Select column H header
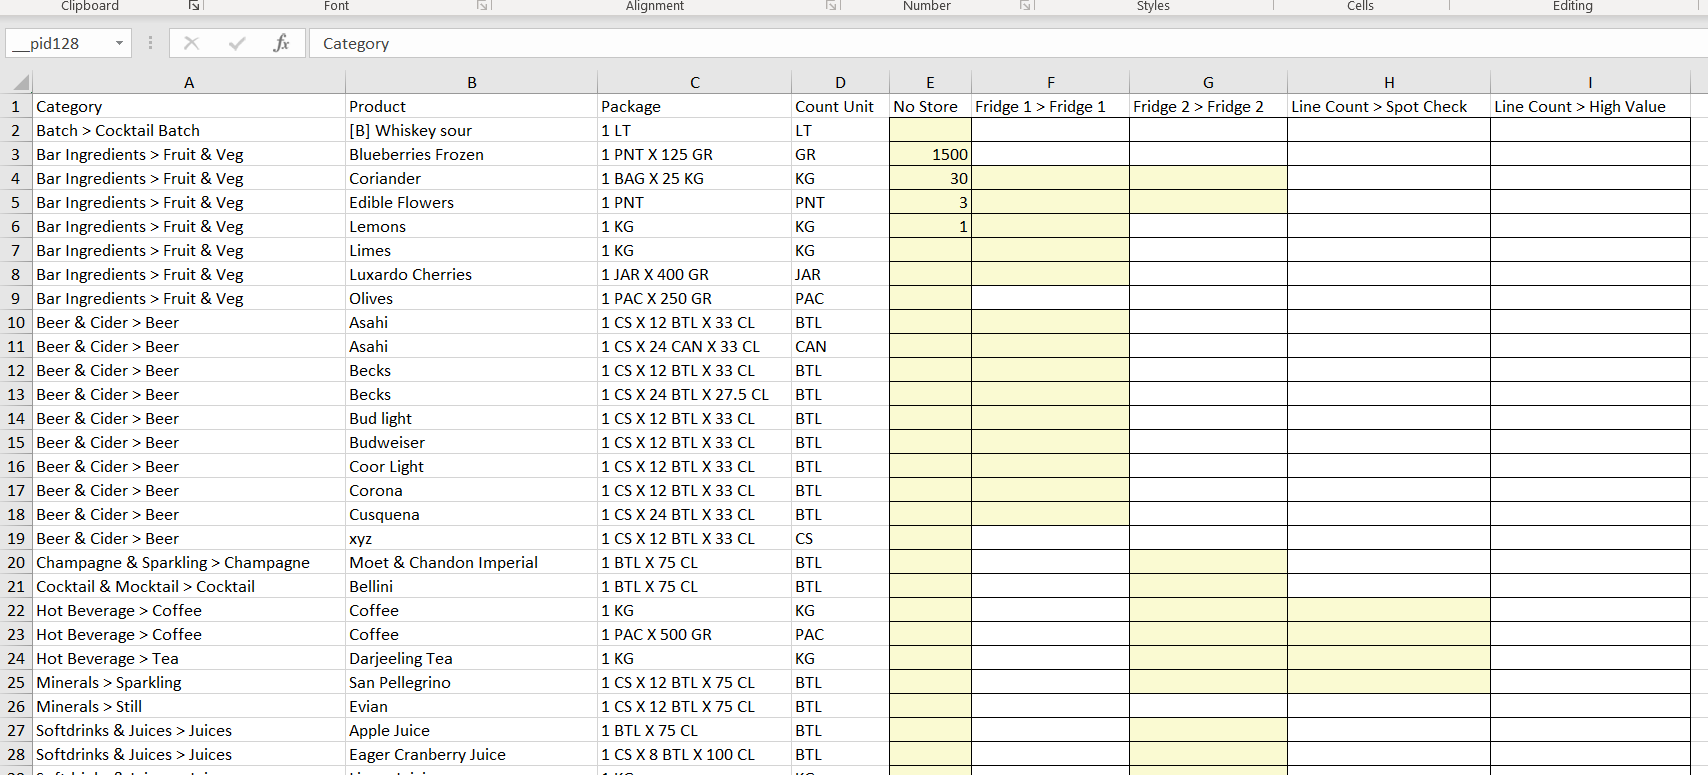Screen dimensions: 1708x775 [1388, 82]
